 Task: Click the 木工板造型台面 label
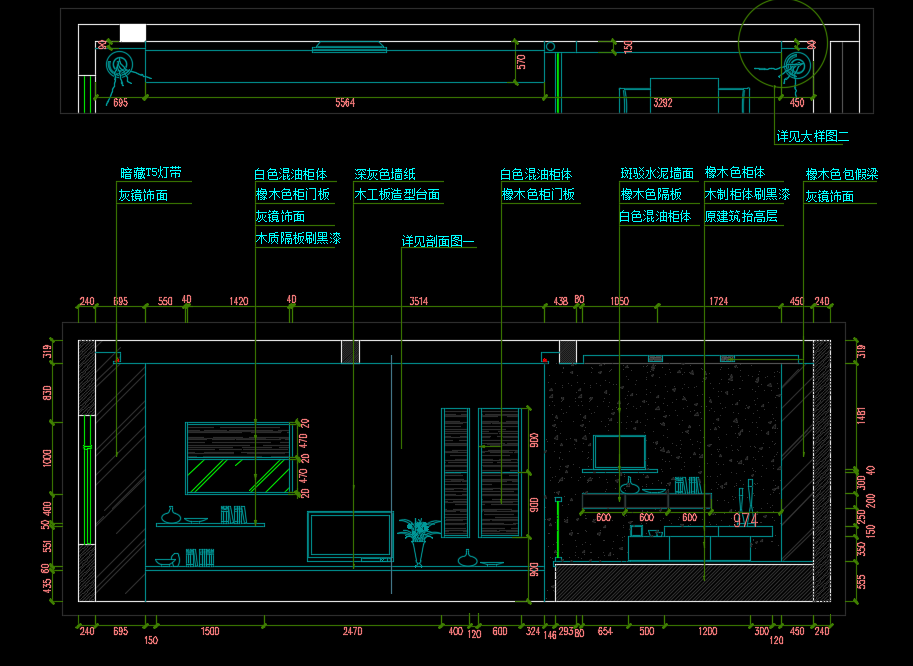397,194
